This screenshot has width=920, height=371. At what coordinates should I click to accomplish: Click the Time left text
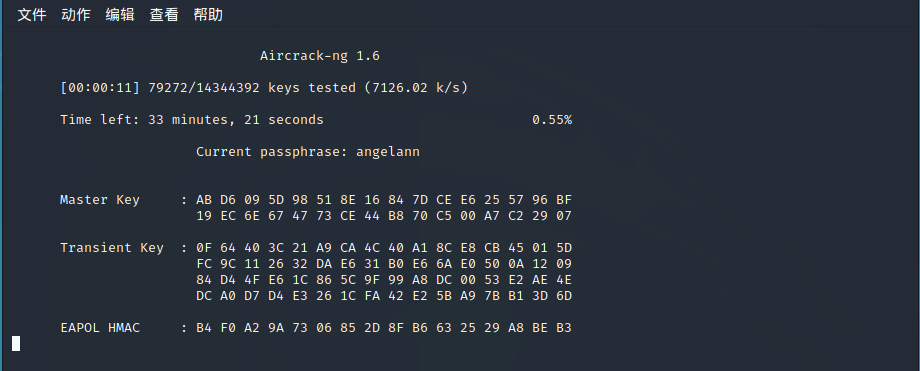(x=192, y=120)
